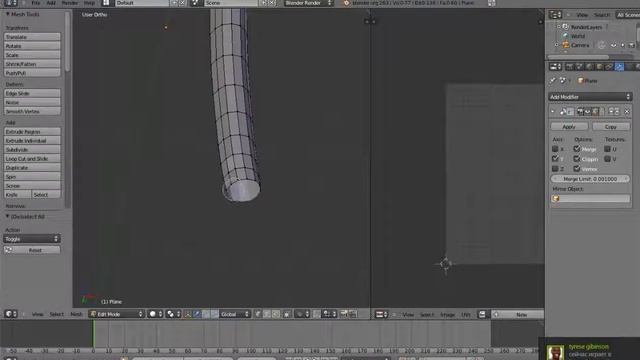Viewport: 640px width, 360px height.
Task: Click the Smooth Vertex button
Action: pyautogui.click(x=32, y=111)
